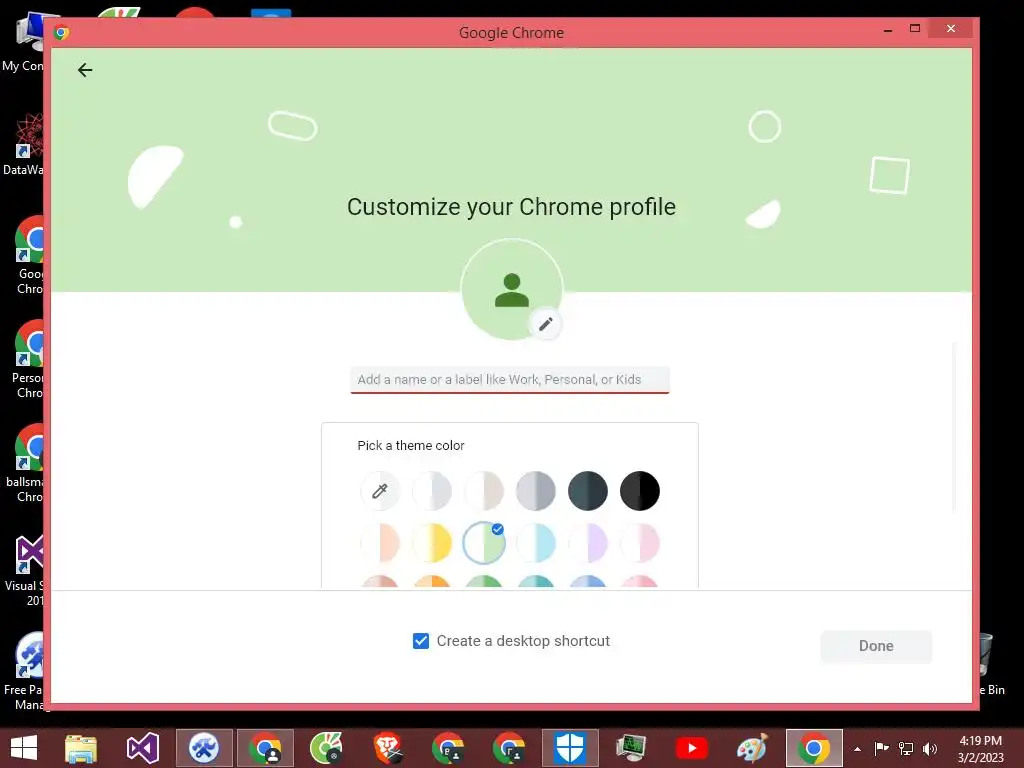Go back with the arrow icon
Image resolution: width=1024 pixels, height=768 pixels.
point(85,70)
